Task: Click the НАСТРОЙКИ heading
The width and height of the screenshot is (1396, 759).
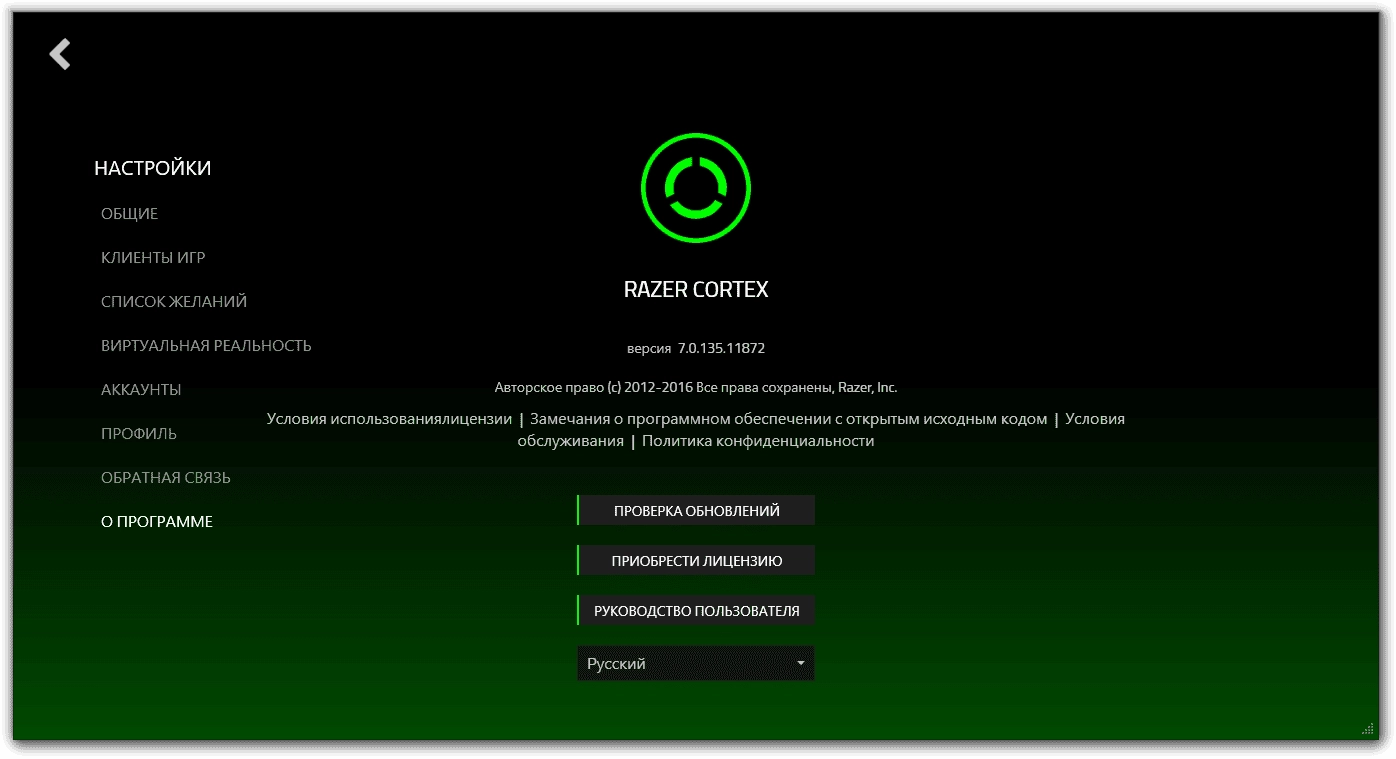Action: pyautogui.click(x=153, y=168)
